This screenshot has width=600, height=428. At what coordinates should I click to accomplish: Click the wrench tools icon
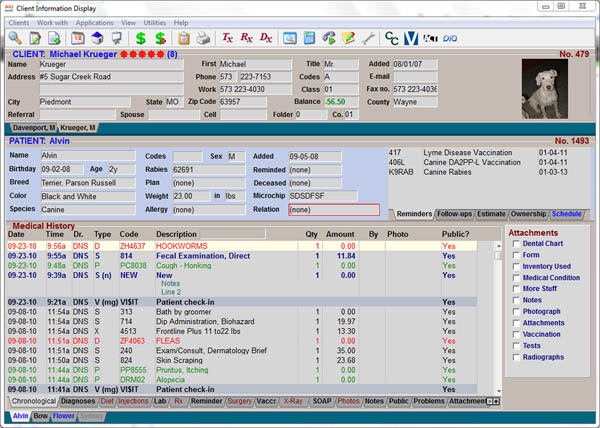368,38
